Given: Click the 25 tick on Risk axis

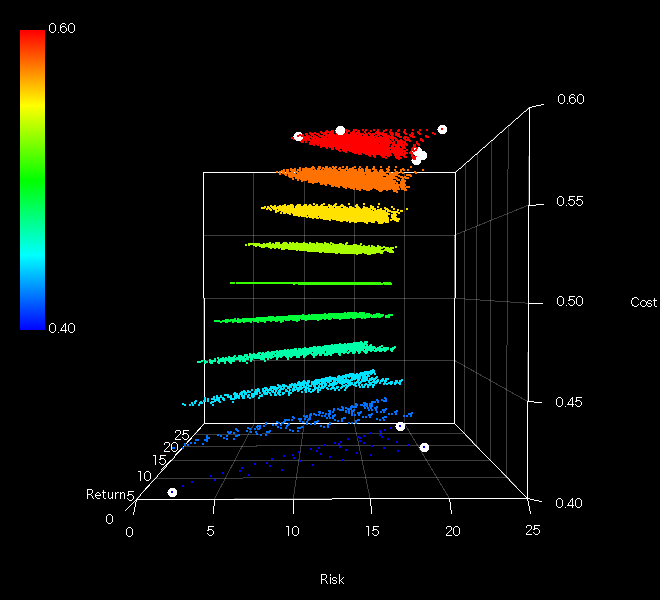Looking at the screenshot, I should pos(533,530).
